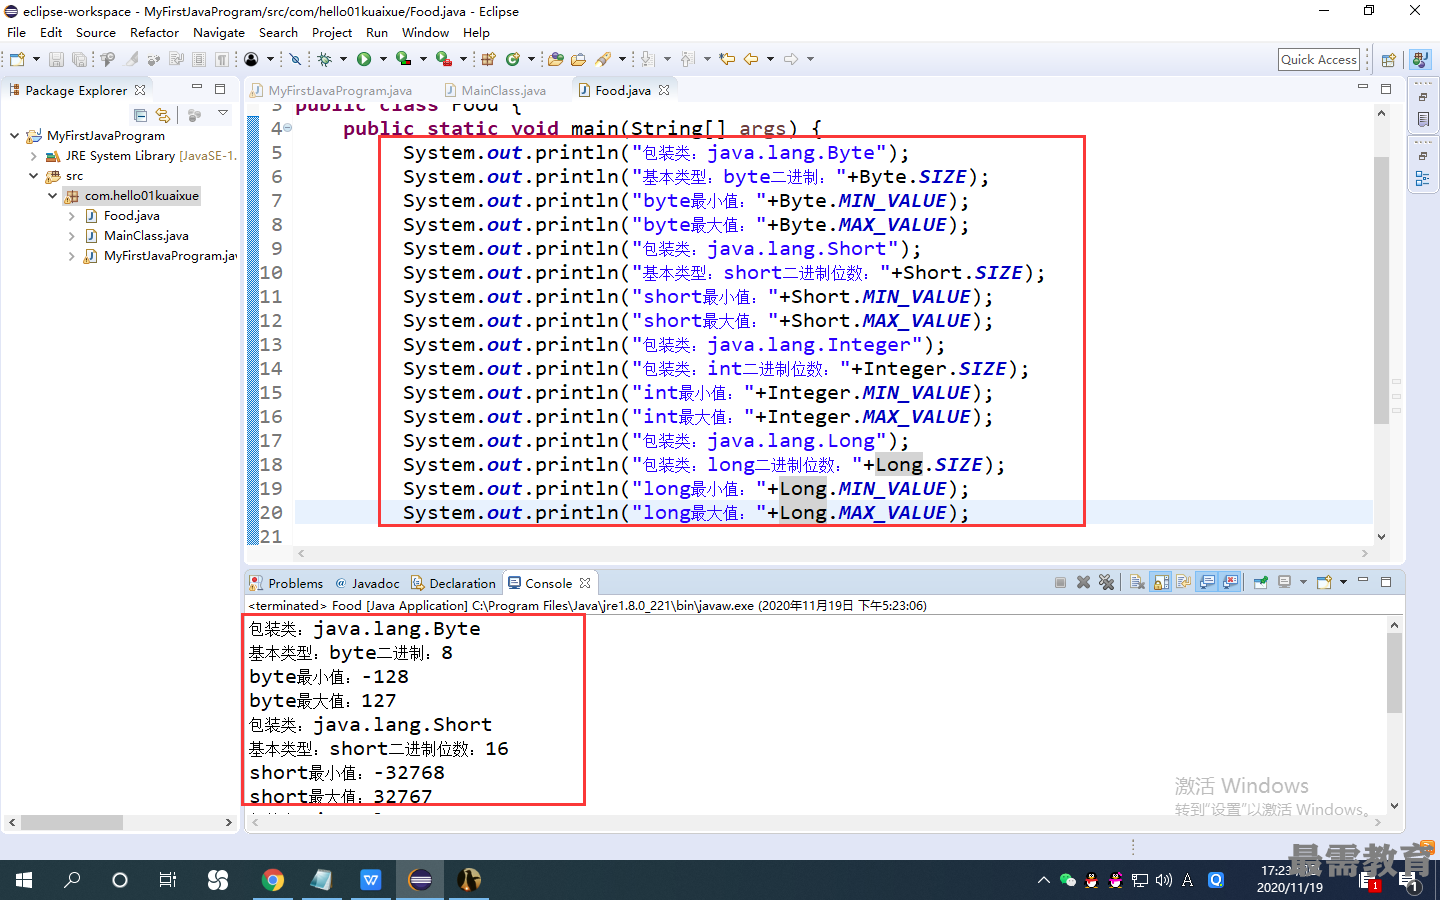Click New Java Class icon
Image resolution: width=1440 pixels, height=900 pixels.
pos(513,59)
